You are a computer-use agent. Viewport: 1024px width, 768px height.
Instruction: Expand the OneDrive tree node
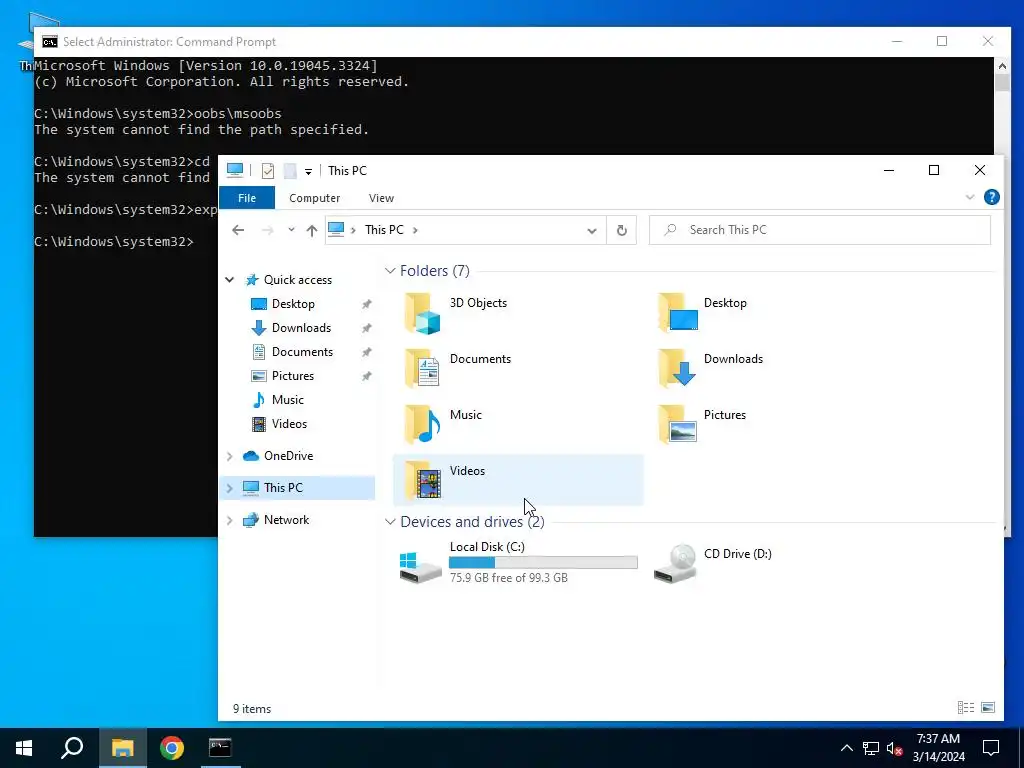pyautogui.click(x=230, y=456)
